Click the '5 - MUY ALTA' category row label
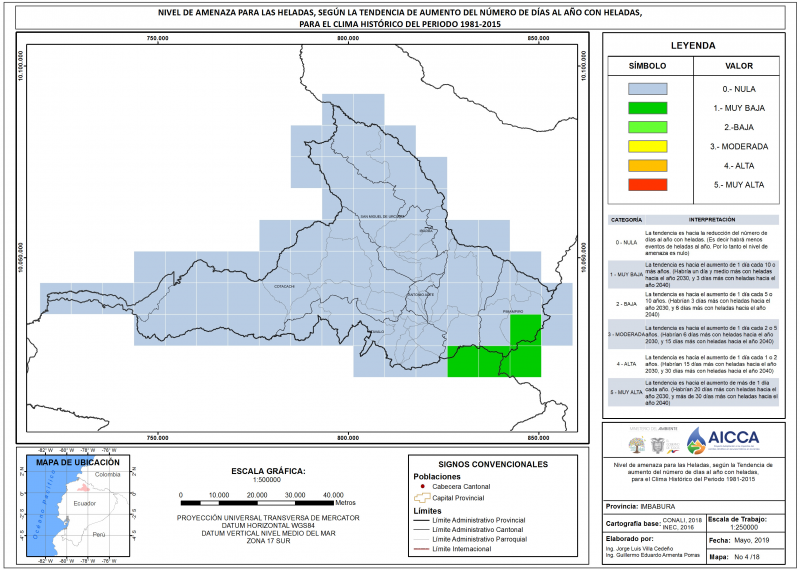 [626, 392]
